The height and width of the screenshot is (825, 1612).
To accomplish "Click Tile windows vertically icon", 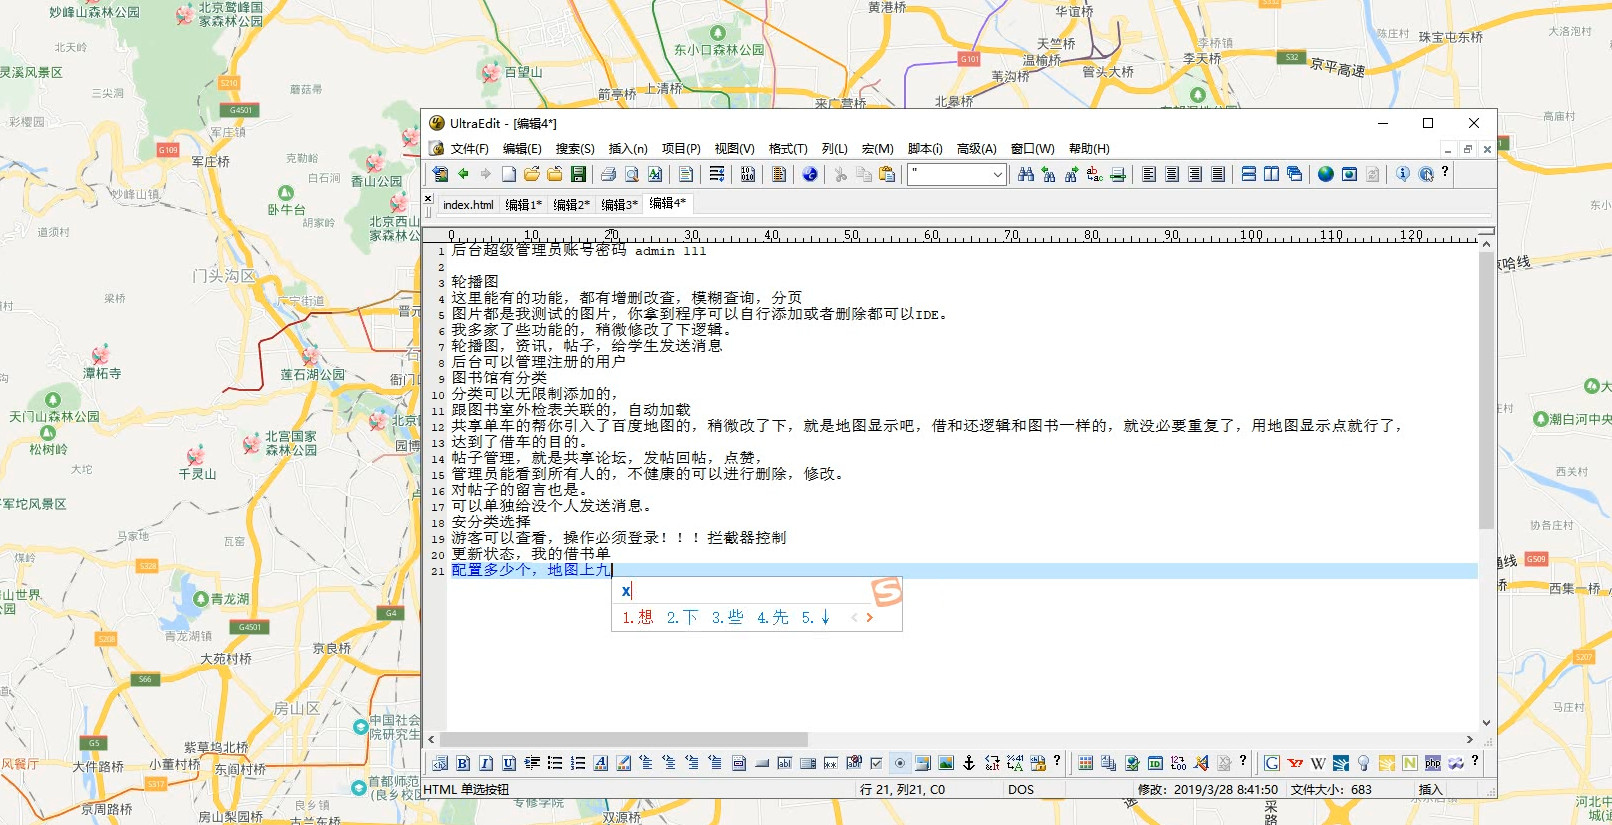I will coord(1272,174).
